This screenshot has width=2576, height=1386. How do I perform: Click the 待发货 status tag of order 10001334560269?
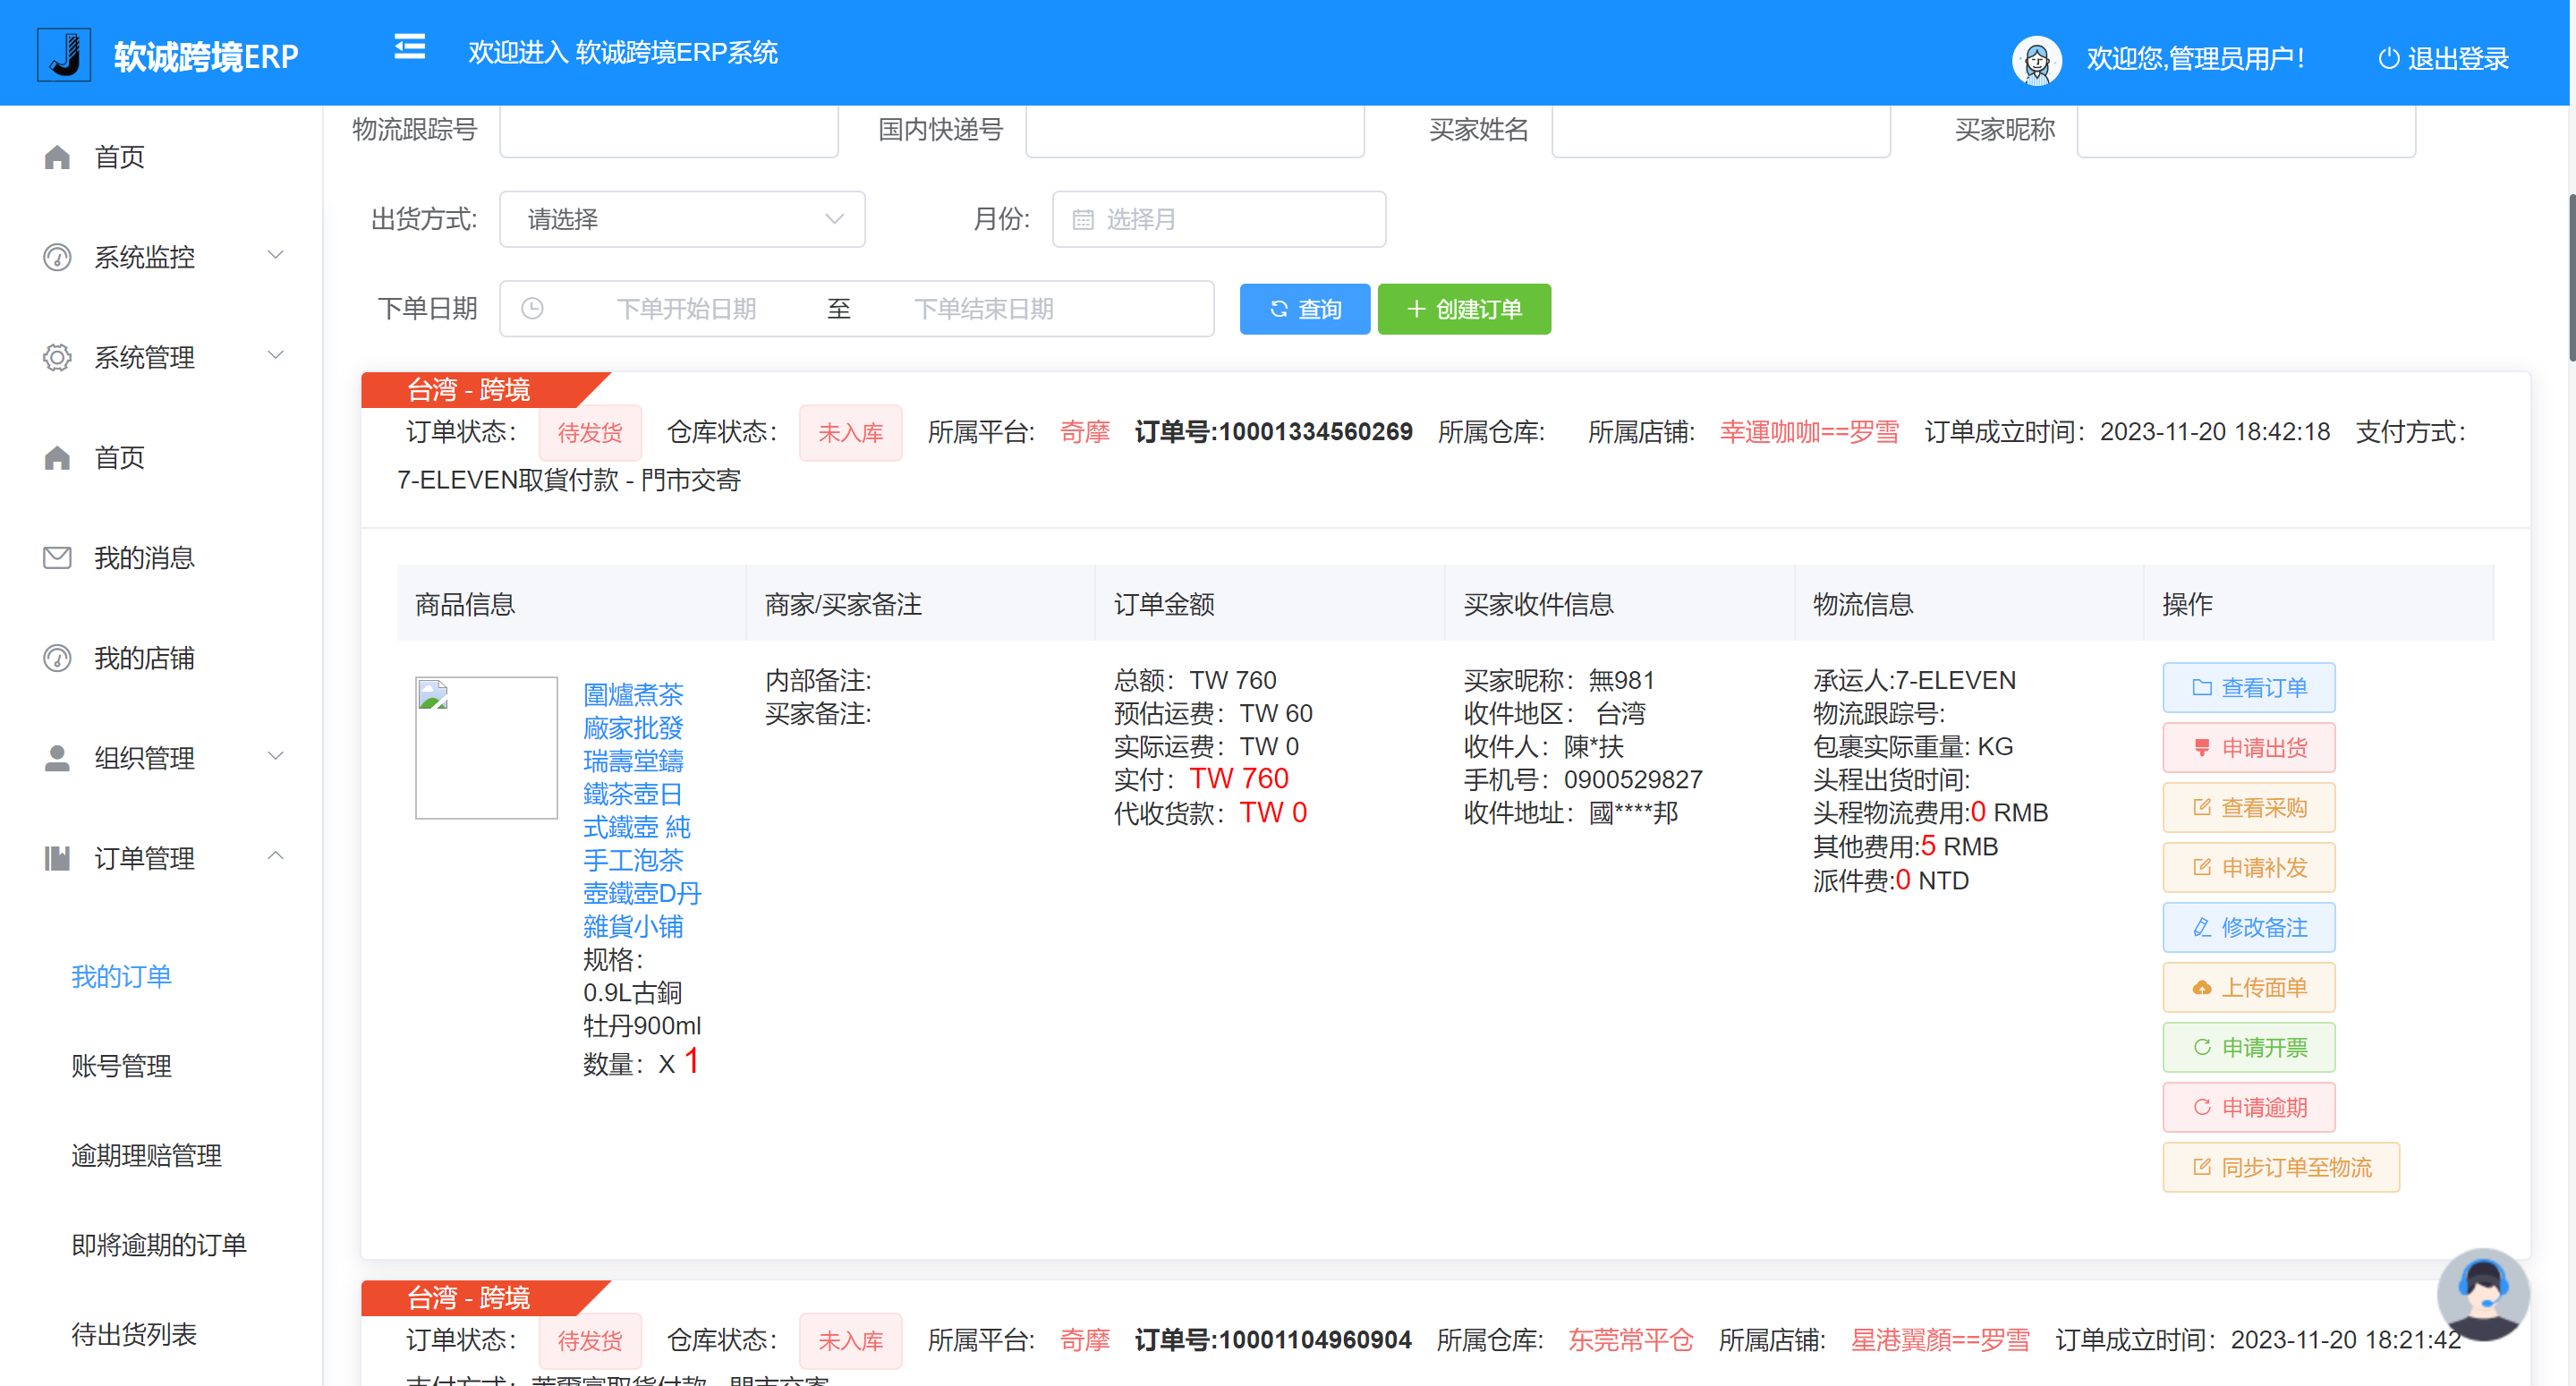click(590, 433)
